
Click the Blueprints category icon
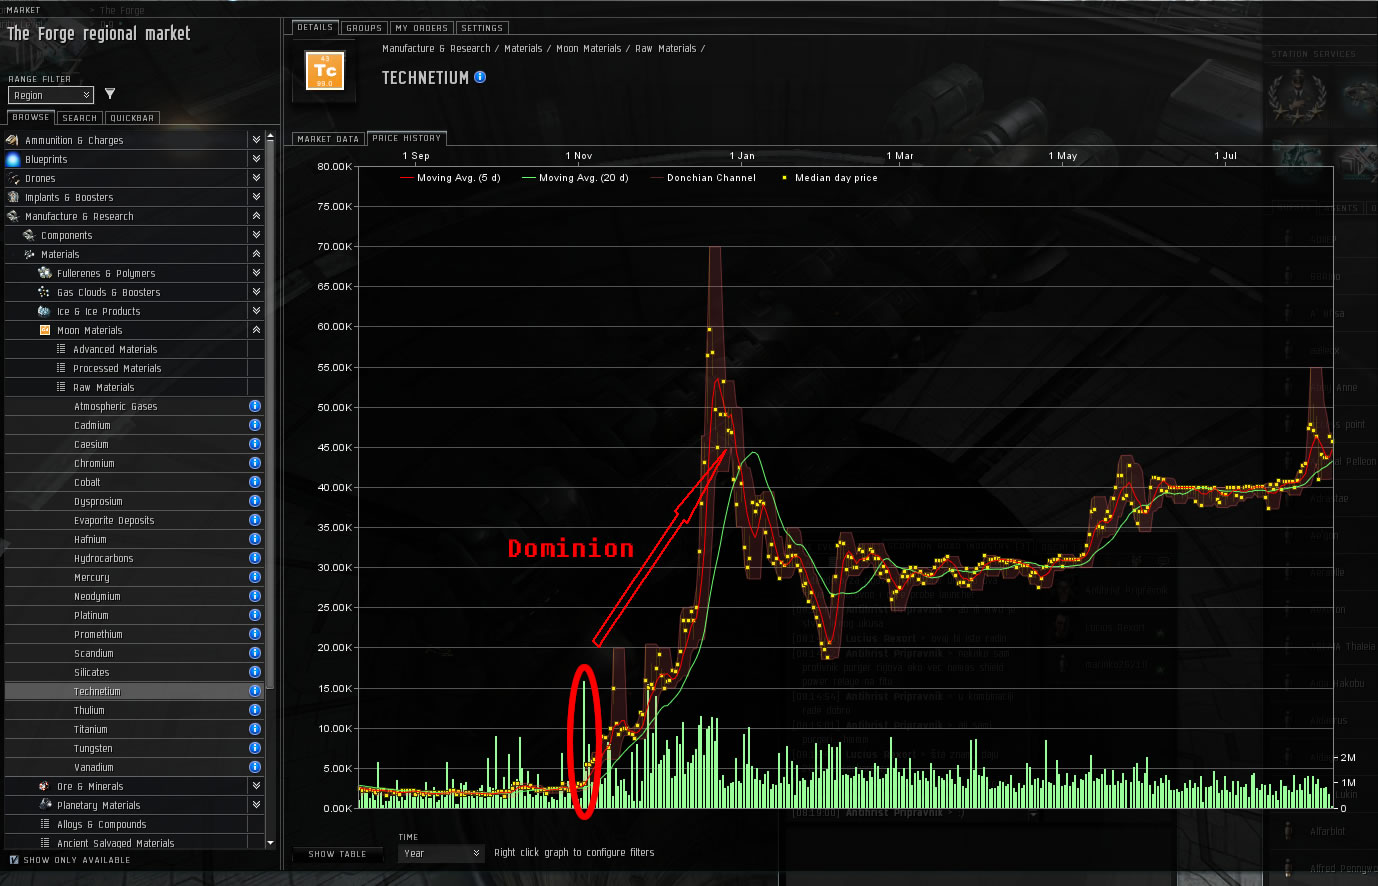point(13,159)
